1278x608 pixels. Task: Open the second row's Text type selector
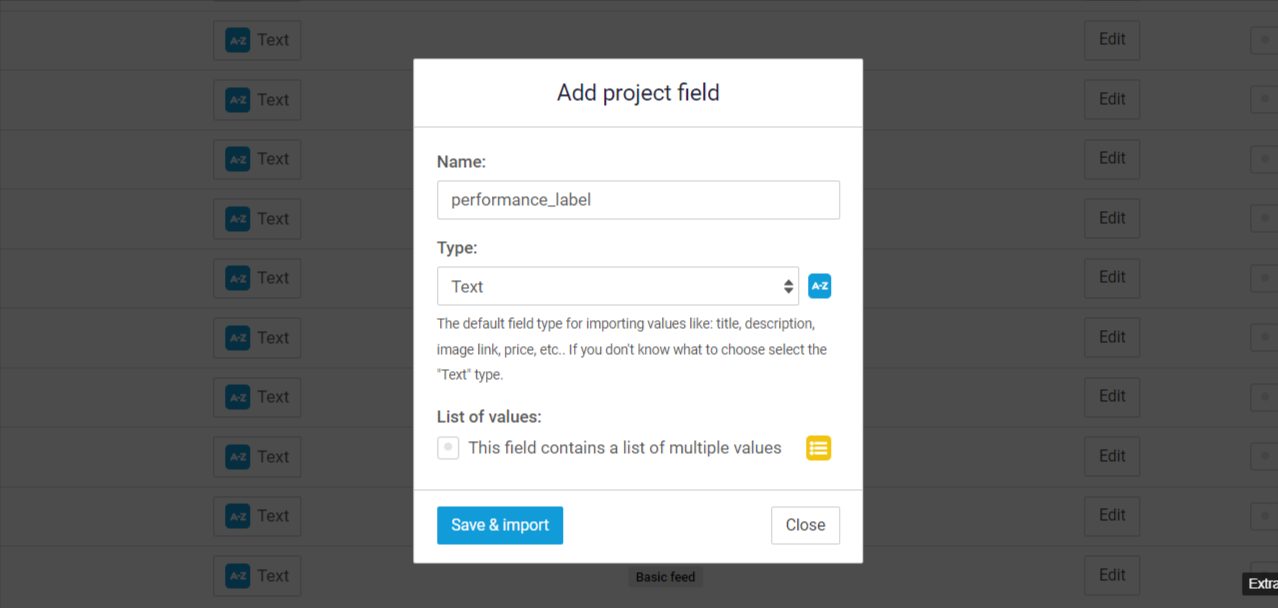tap(257, 100)
